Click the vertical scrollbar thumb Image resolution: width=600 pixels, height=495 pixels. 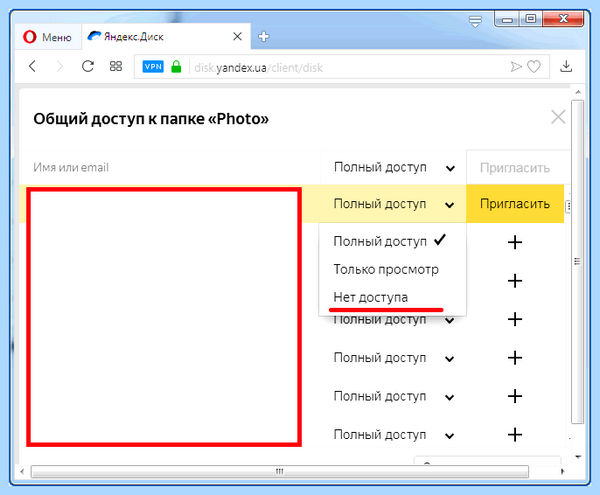pos(577,262)
